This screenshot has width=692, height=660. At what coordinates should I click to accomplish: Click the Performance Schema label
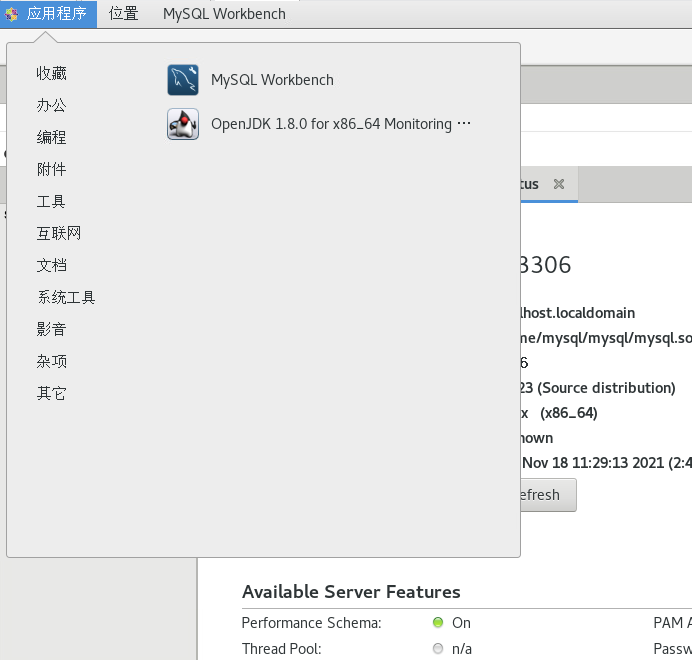[312, 623]
